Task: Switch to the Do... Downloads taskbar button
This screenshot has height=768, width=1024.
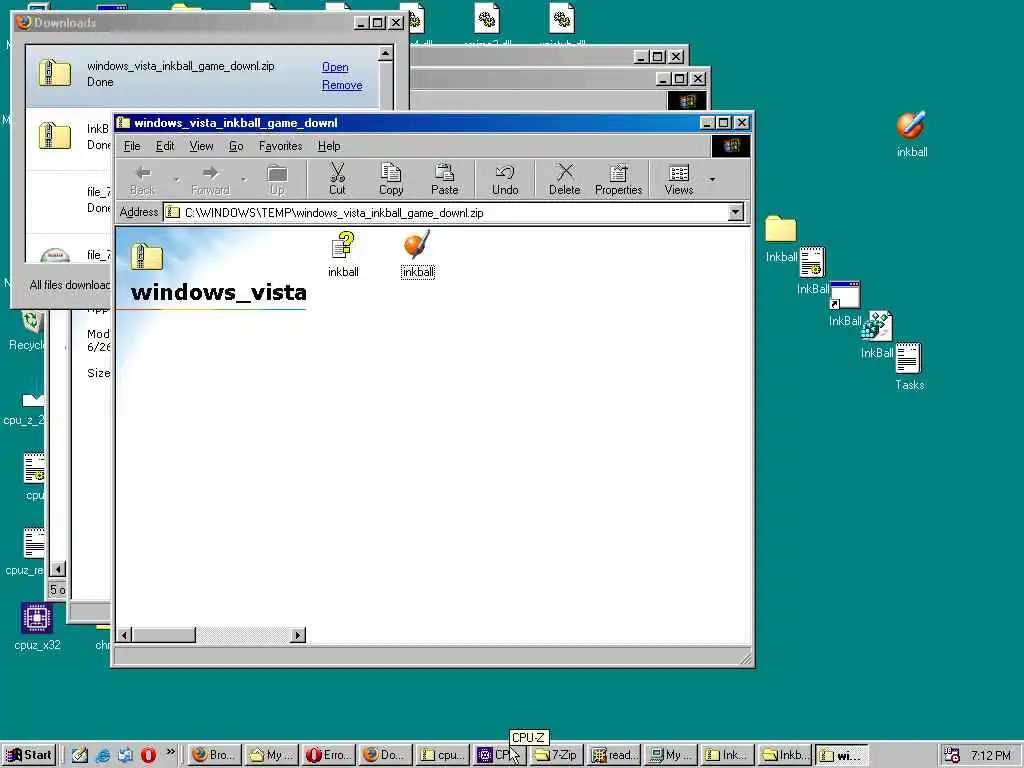Action: [387, 755]
